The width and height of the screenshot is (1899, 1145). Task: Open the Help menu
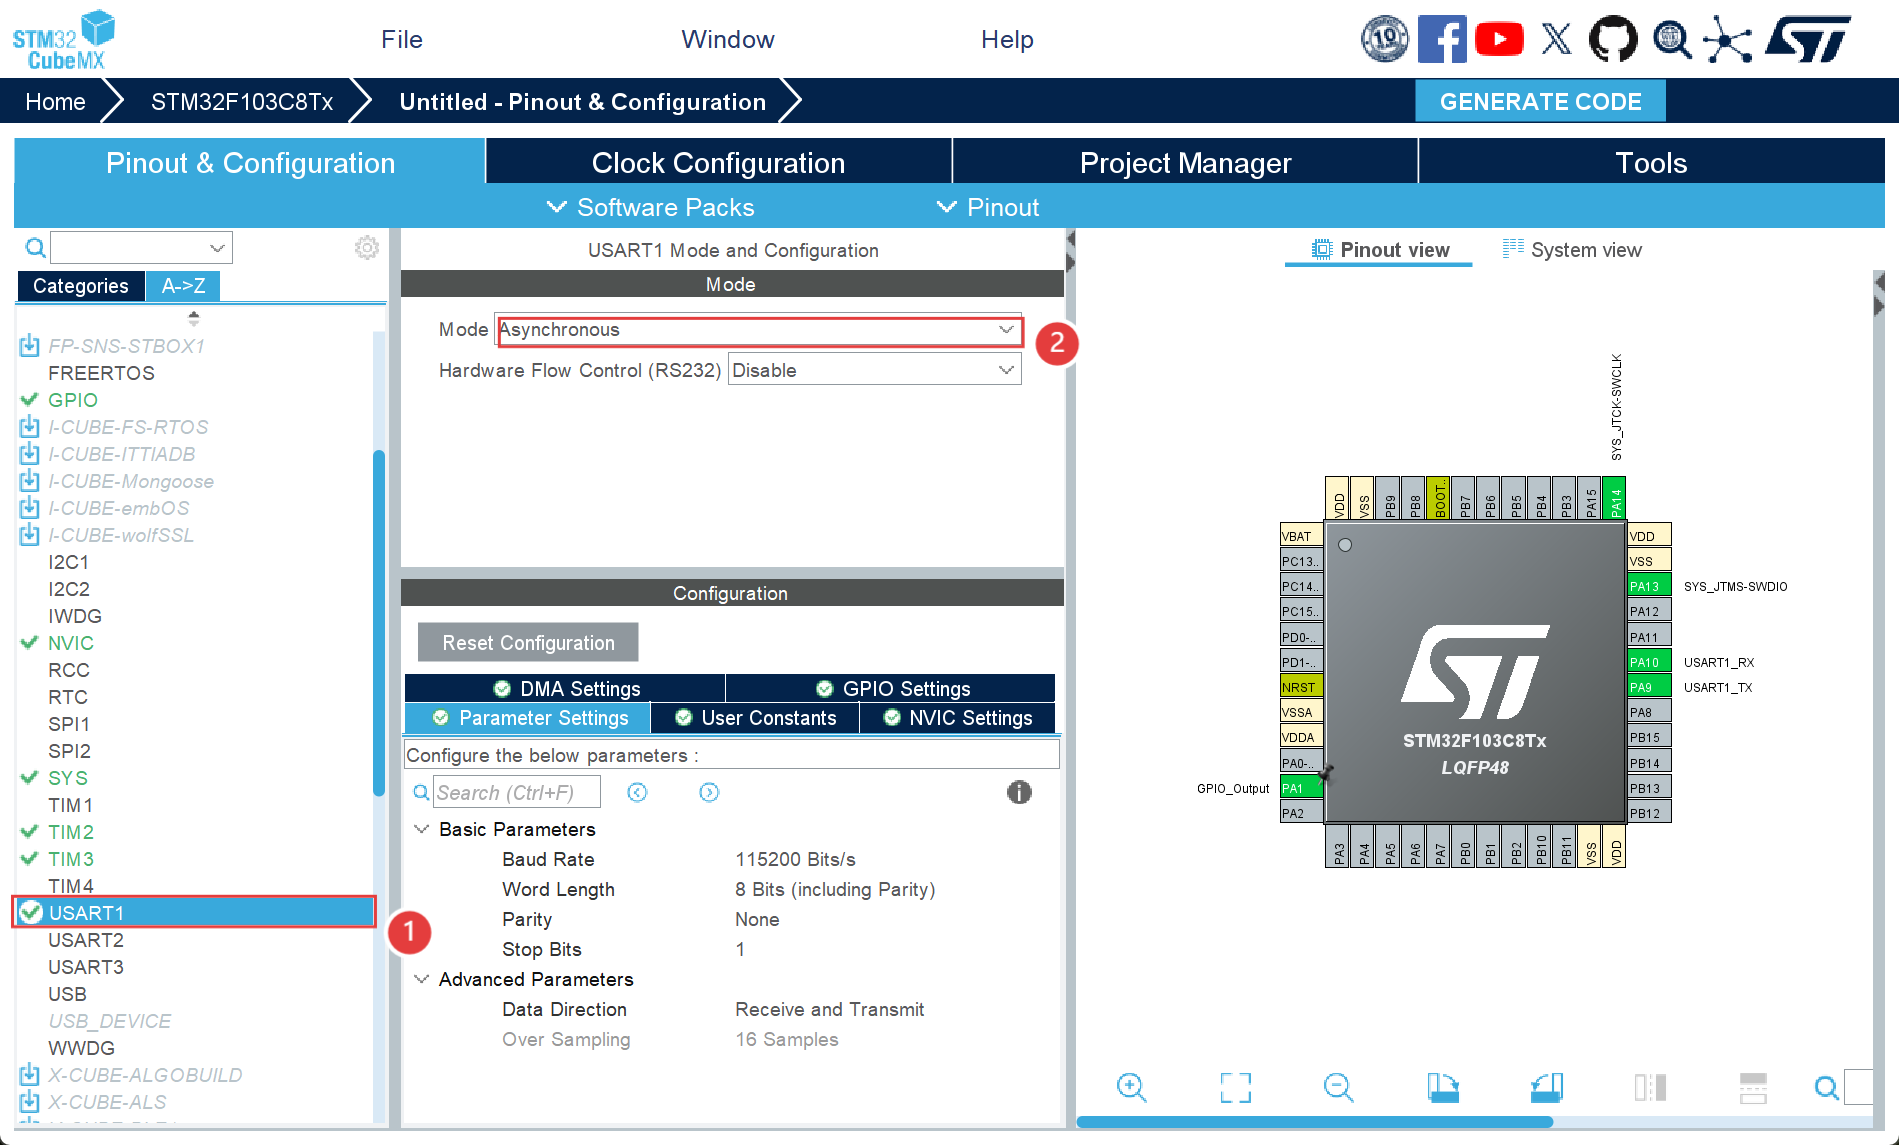1007,39
